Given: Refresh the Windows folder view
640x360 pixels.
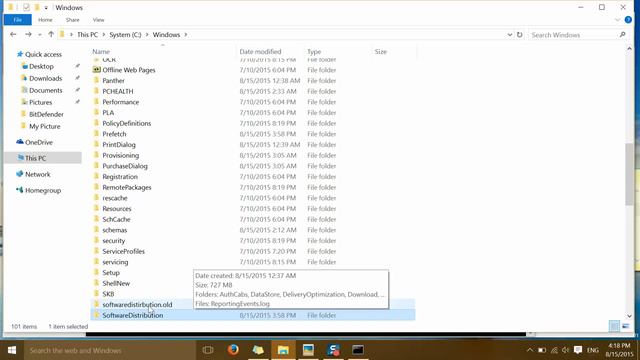Looking at the screenshot, I should (520, 35).
